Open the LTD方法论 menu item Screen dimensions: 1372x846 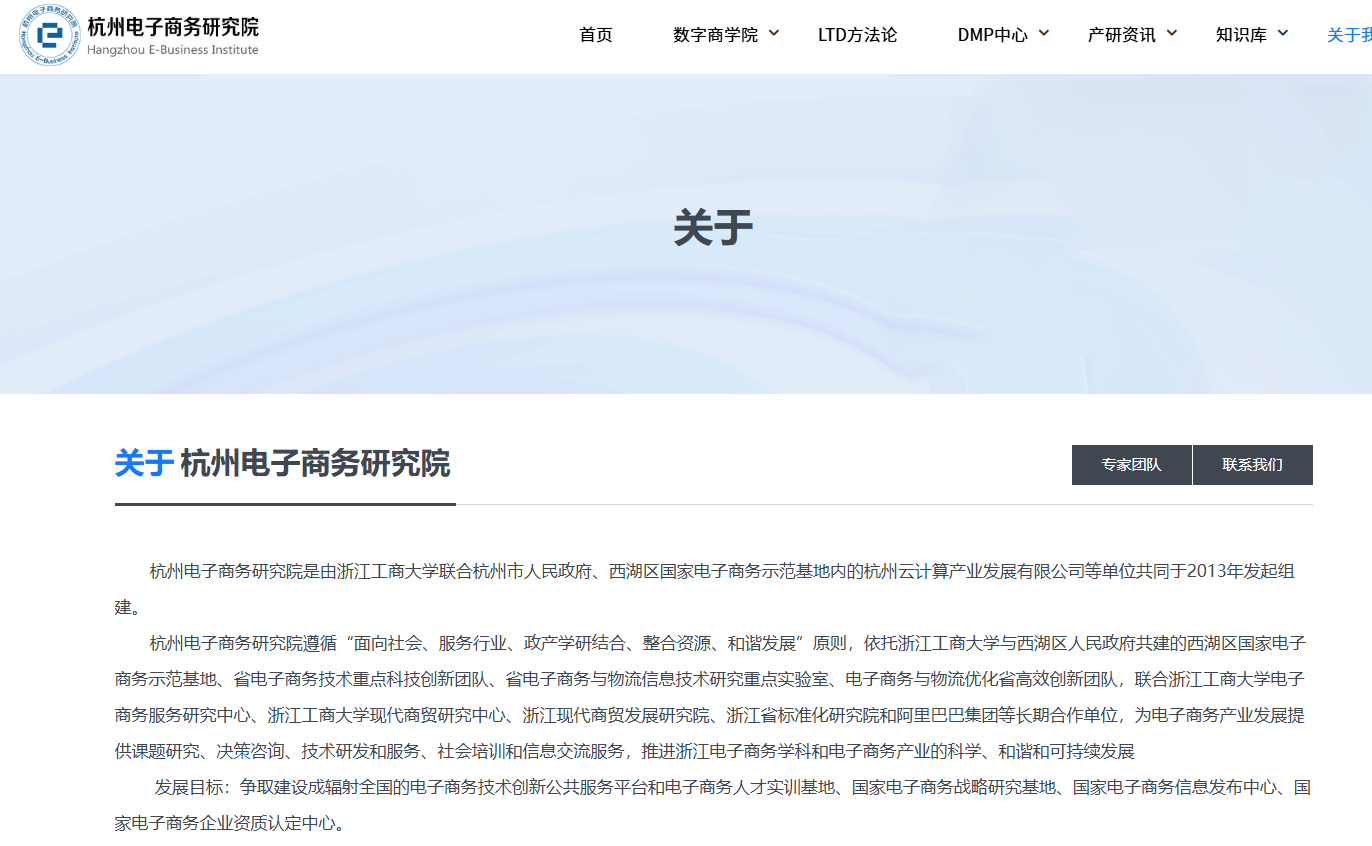click(x=858, y=35)
